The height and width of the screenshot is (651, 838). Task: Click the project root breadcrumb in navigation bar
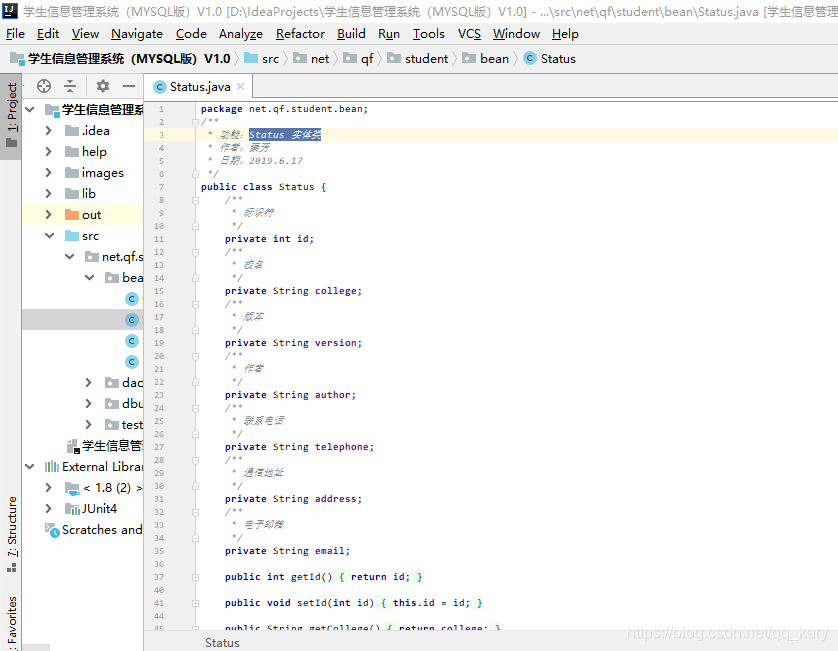pos(121,59)
